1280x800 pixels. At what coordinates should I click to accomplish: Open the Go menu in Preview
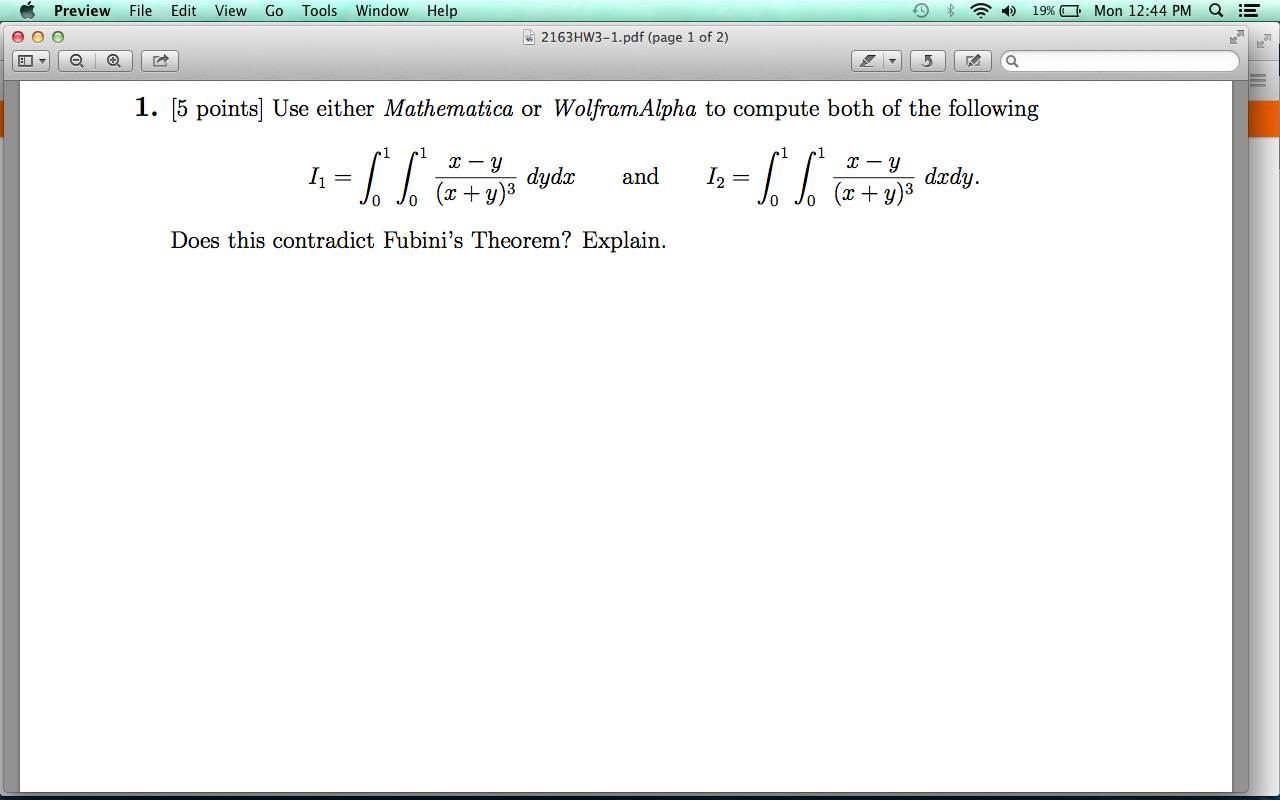(273, 11)
